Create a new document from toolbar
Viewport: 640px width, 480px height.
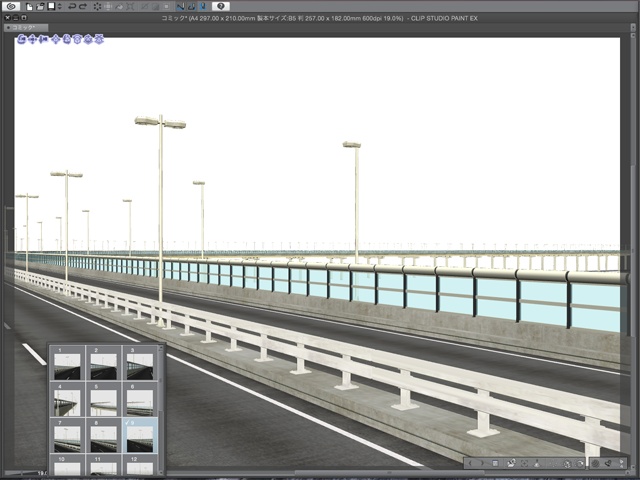point(29,7)
